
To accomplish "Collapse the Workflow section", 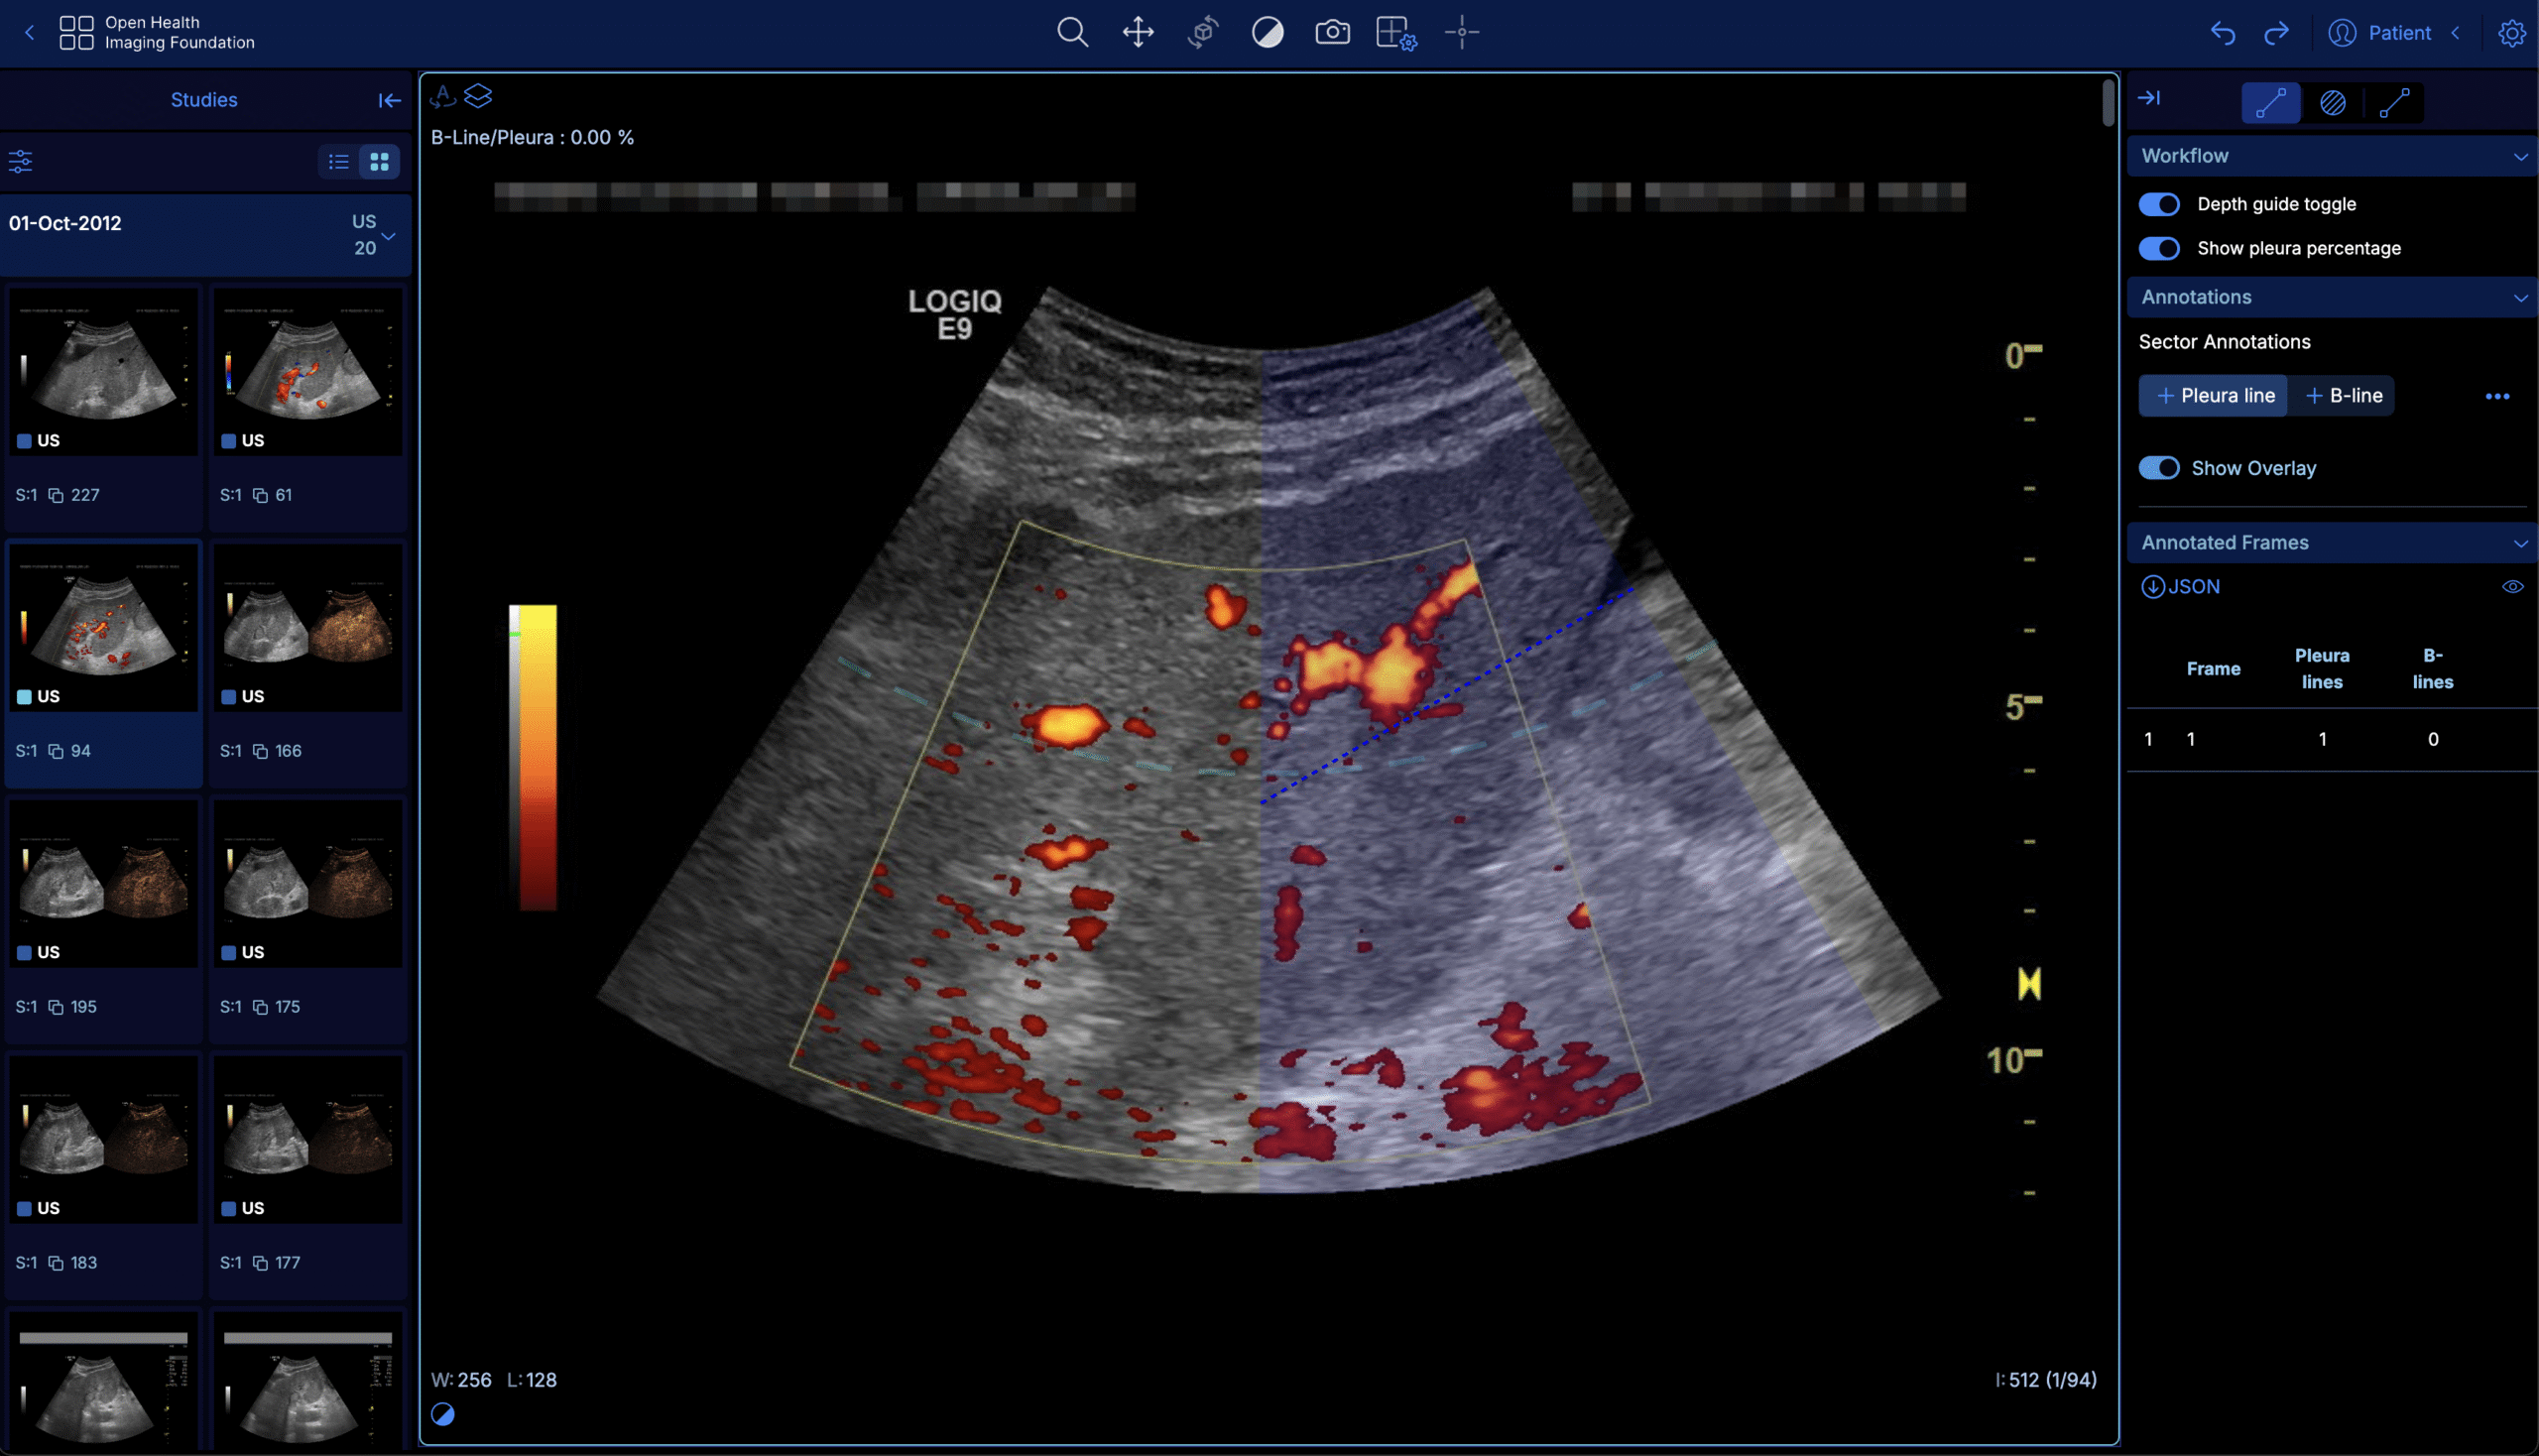I will 2522,156.
